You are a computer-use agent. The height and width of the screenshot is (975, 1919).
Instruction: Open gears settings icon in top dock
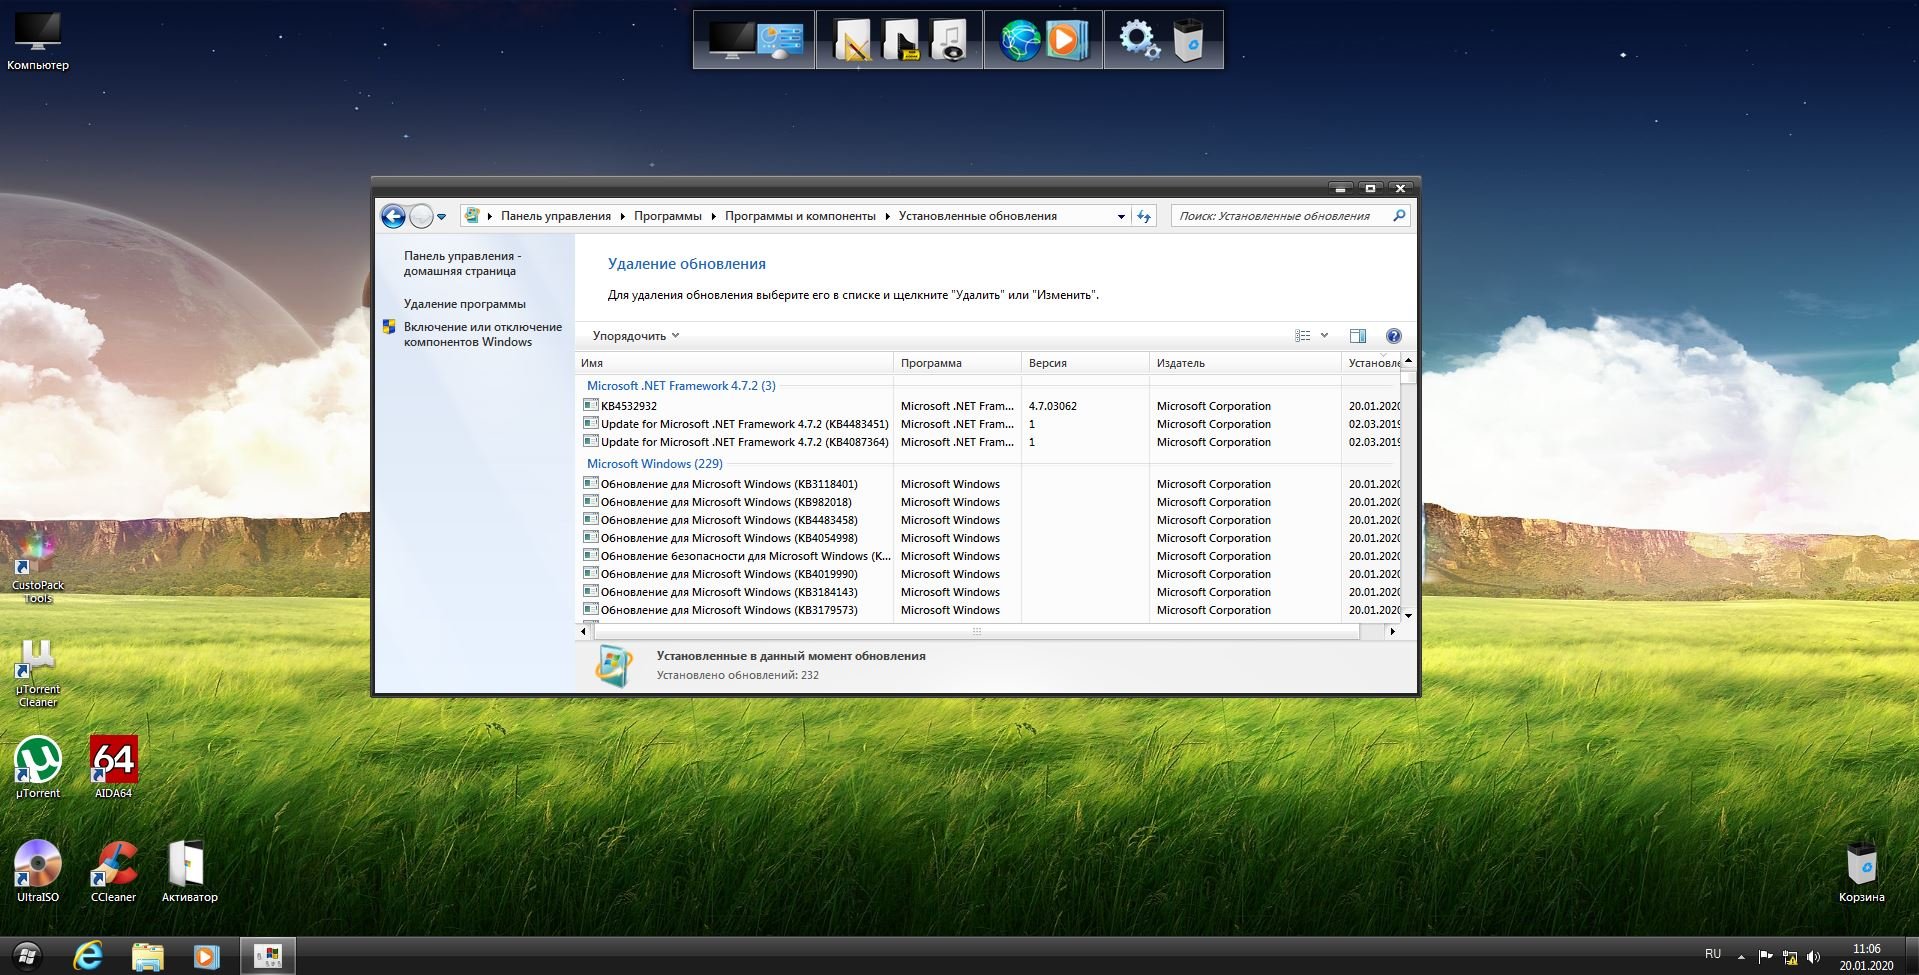tap(1139, 40)
